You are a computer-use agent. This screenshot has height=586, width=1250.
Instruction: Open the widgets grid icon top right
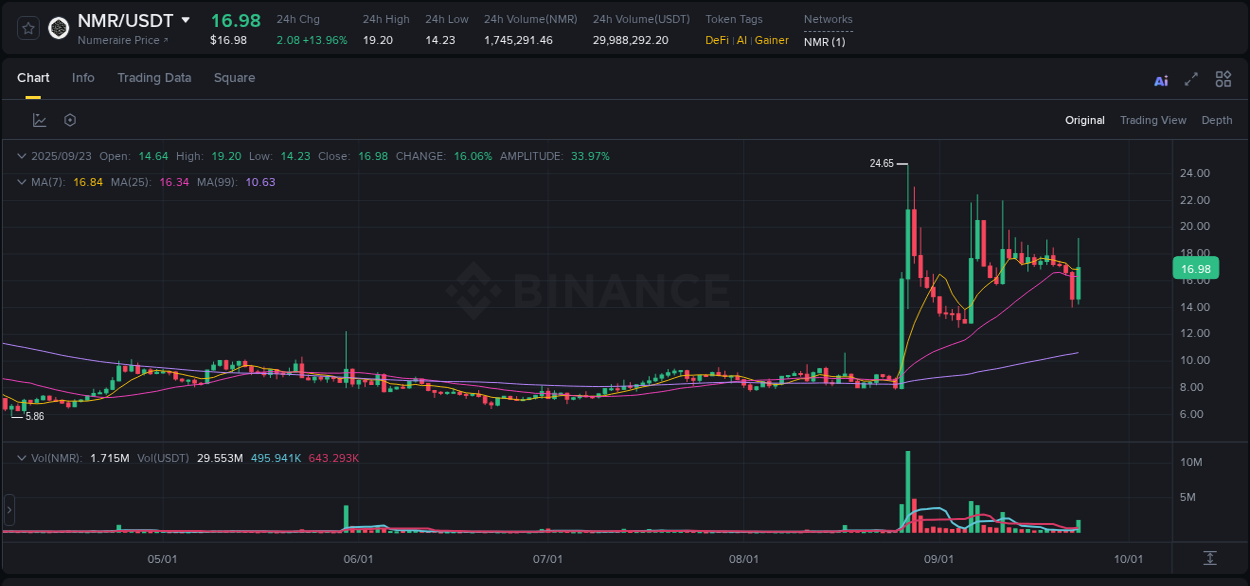1223,78
